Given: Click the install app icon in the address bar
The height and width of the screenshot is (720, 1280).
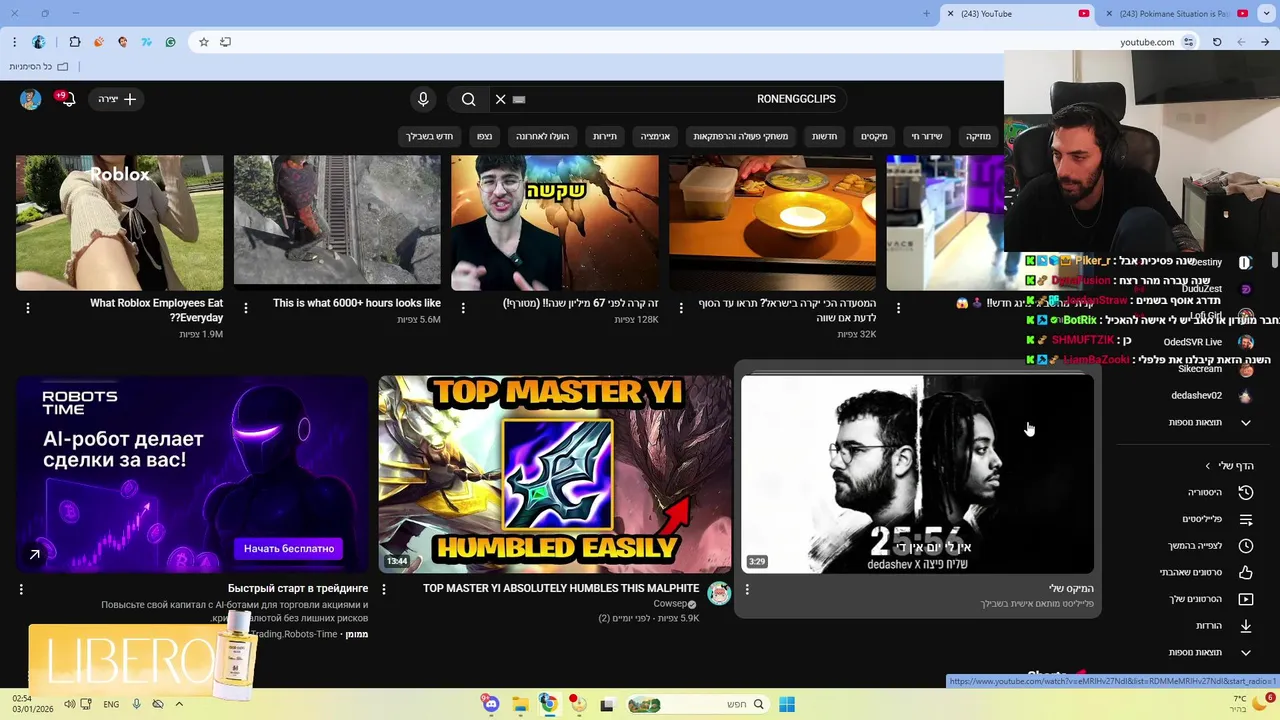Looking at the screenshot, I should tap(226, 42).
